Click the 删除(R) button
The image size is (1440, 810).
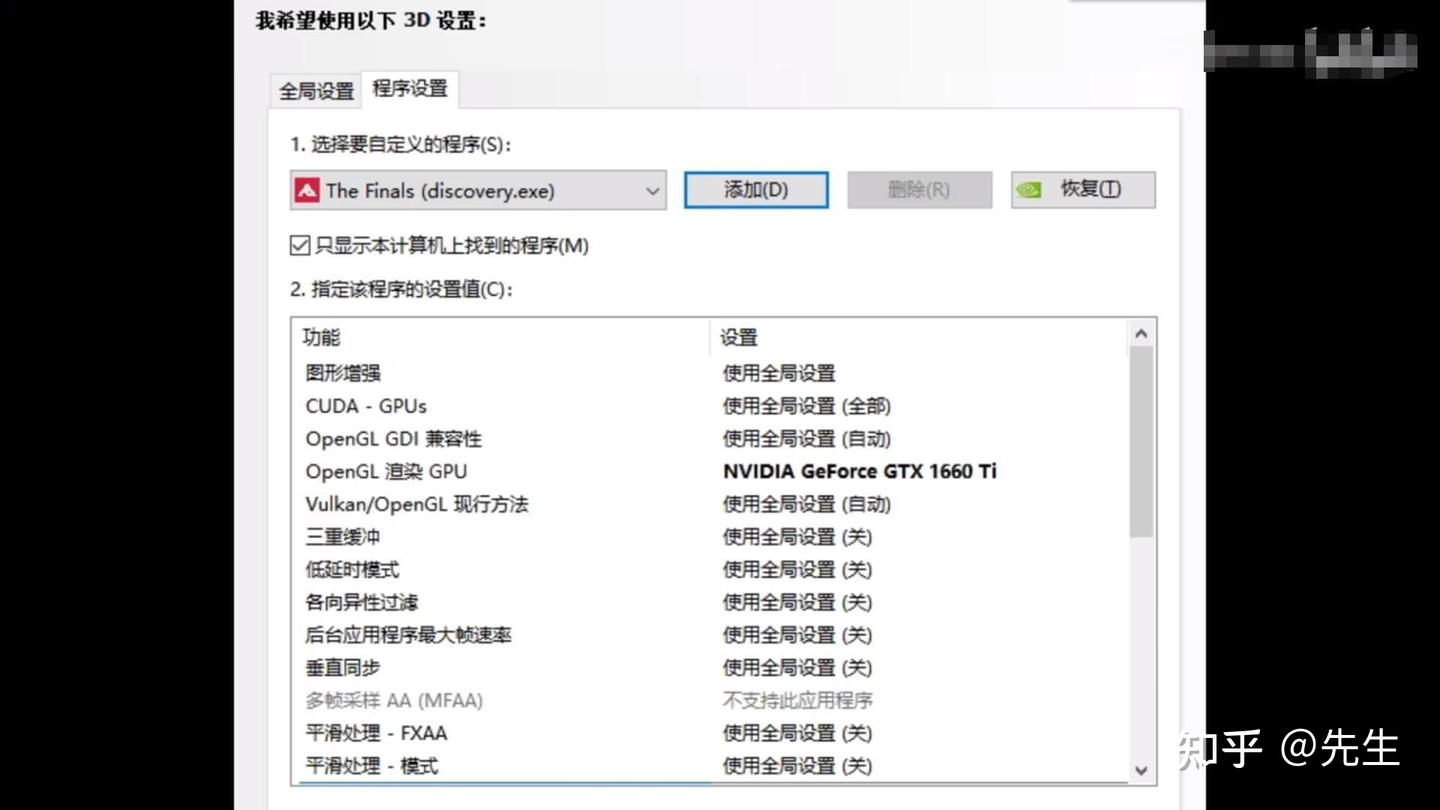point(919,190)
